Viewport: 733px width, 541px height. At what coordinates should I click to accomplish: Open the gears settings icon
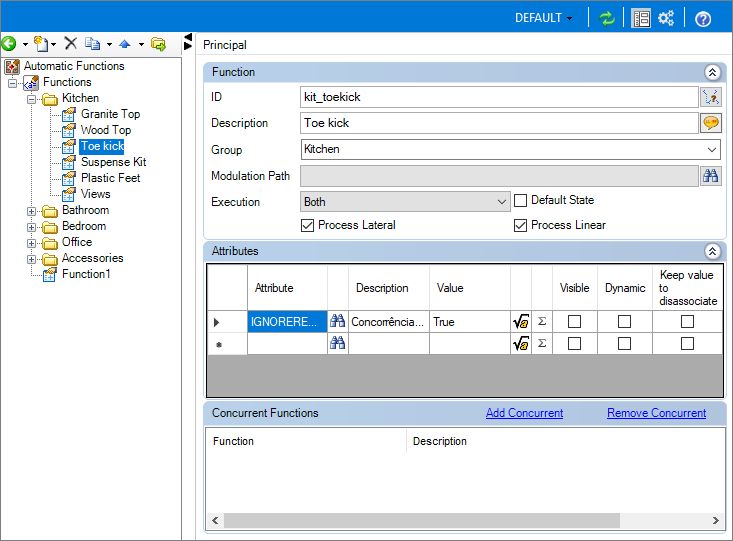pos(666,18)
